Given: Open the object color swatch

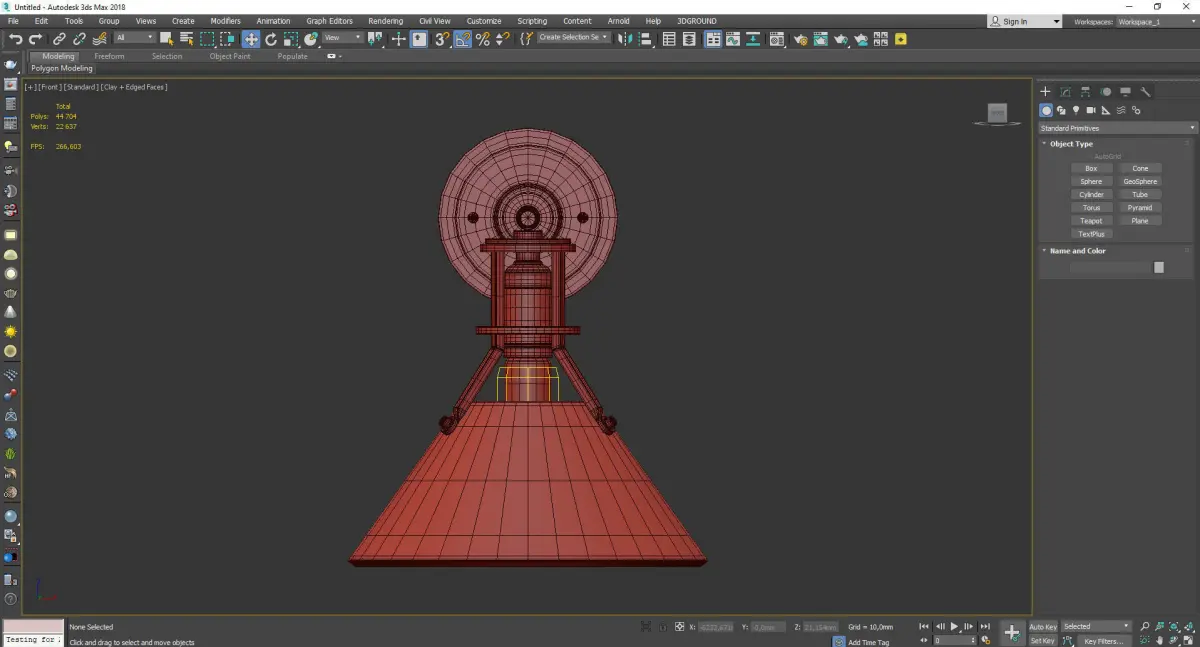Looking at the screenshot, I should [x=1159, y=267].
